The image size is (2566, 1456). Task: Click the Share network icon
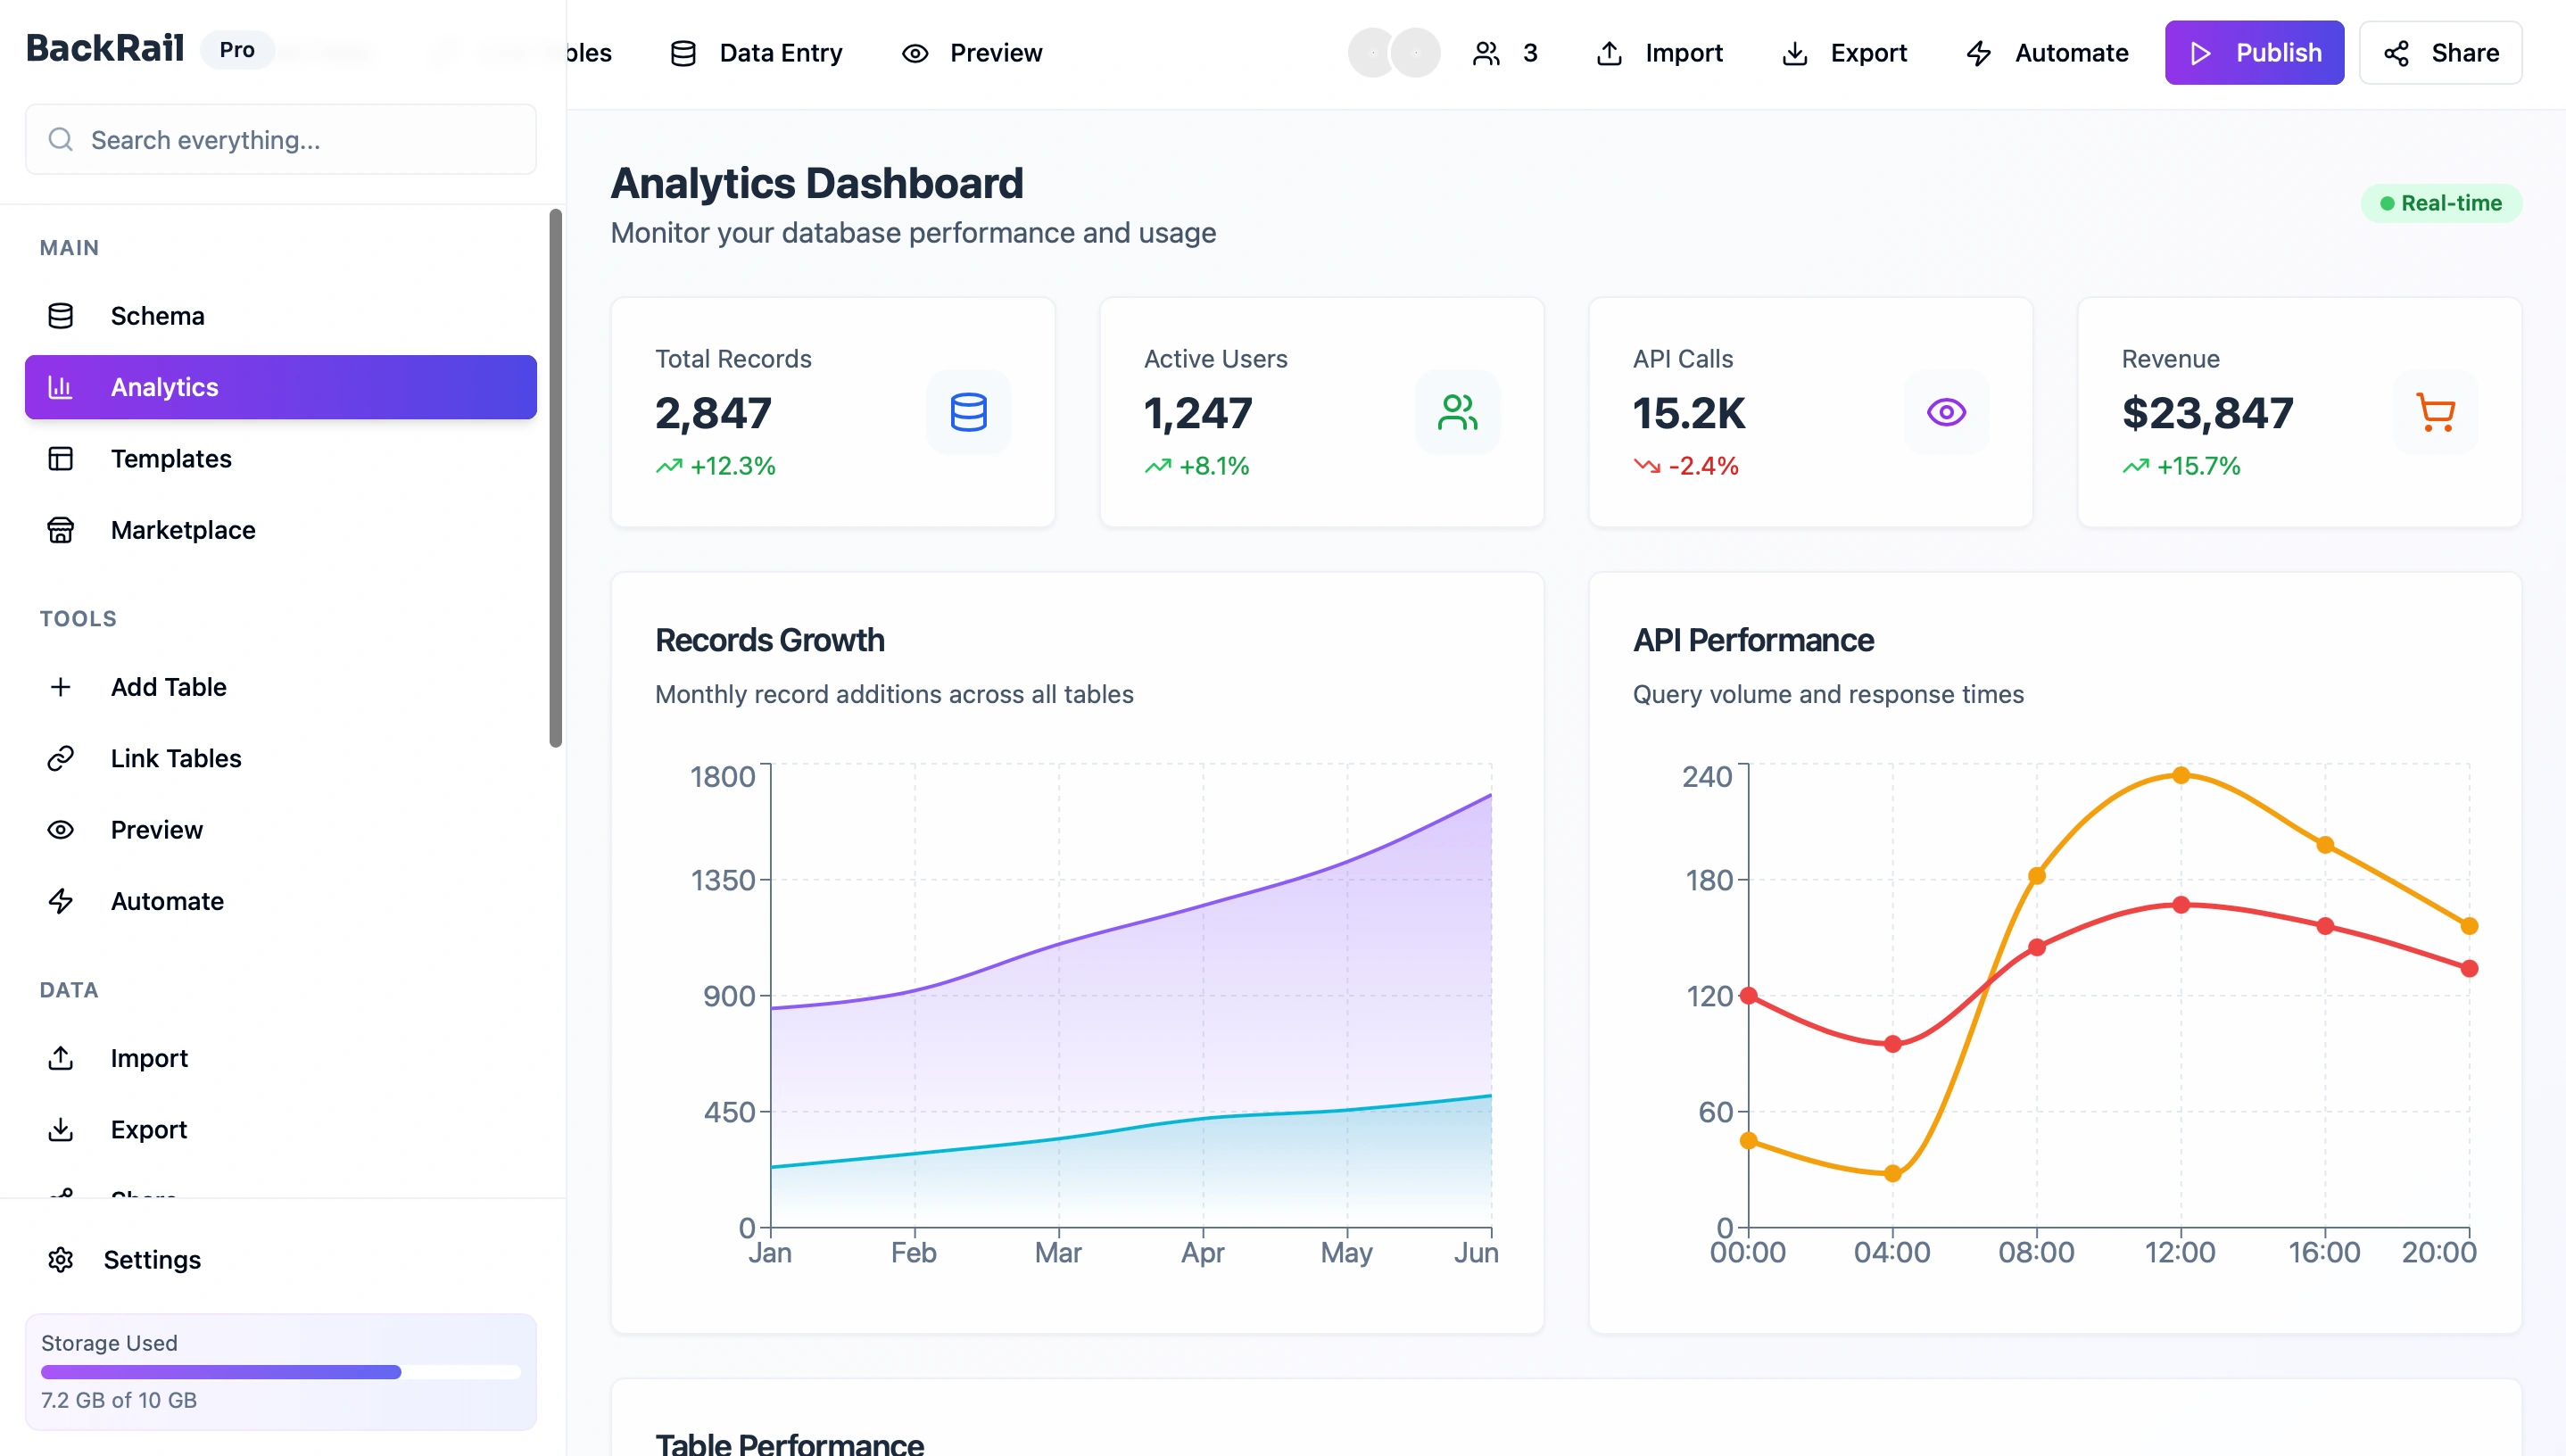click(2396, 53)
